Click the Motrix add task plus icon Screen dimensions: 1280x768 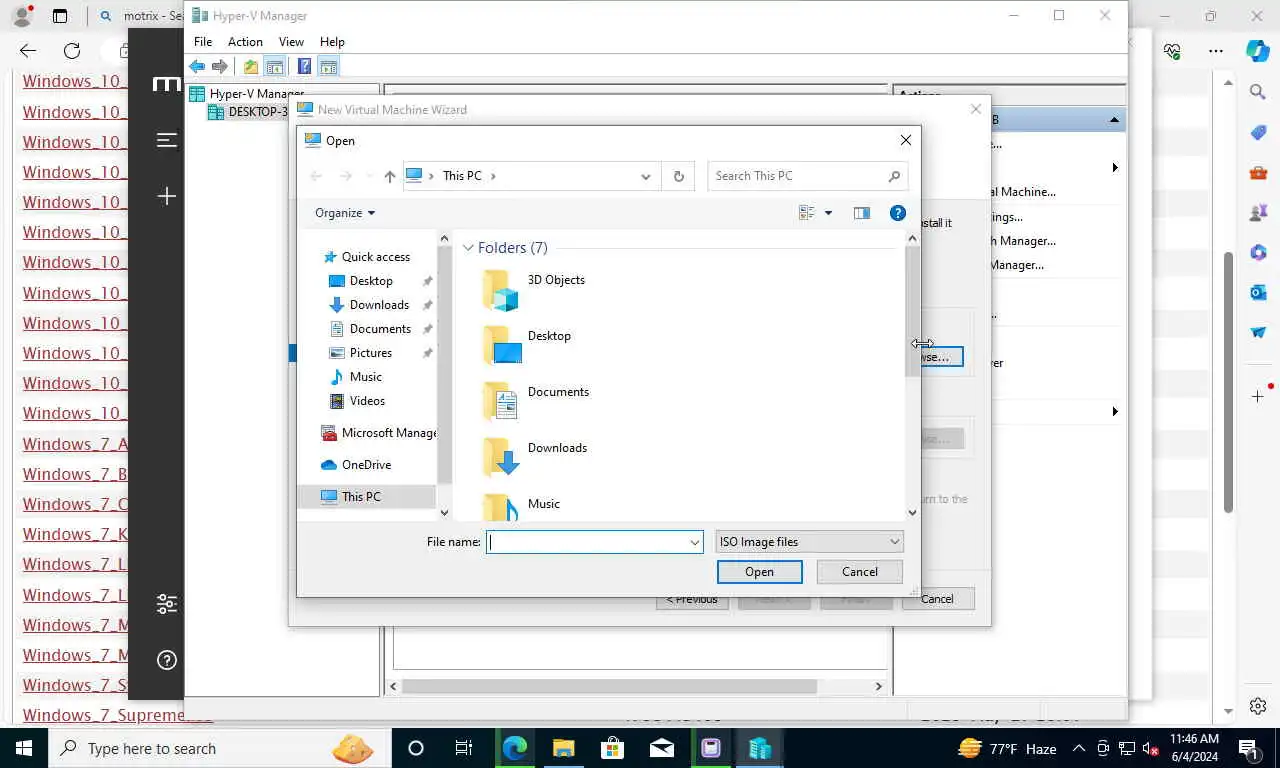click(167, 197)
